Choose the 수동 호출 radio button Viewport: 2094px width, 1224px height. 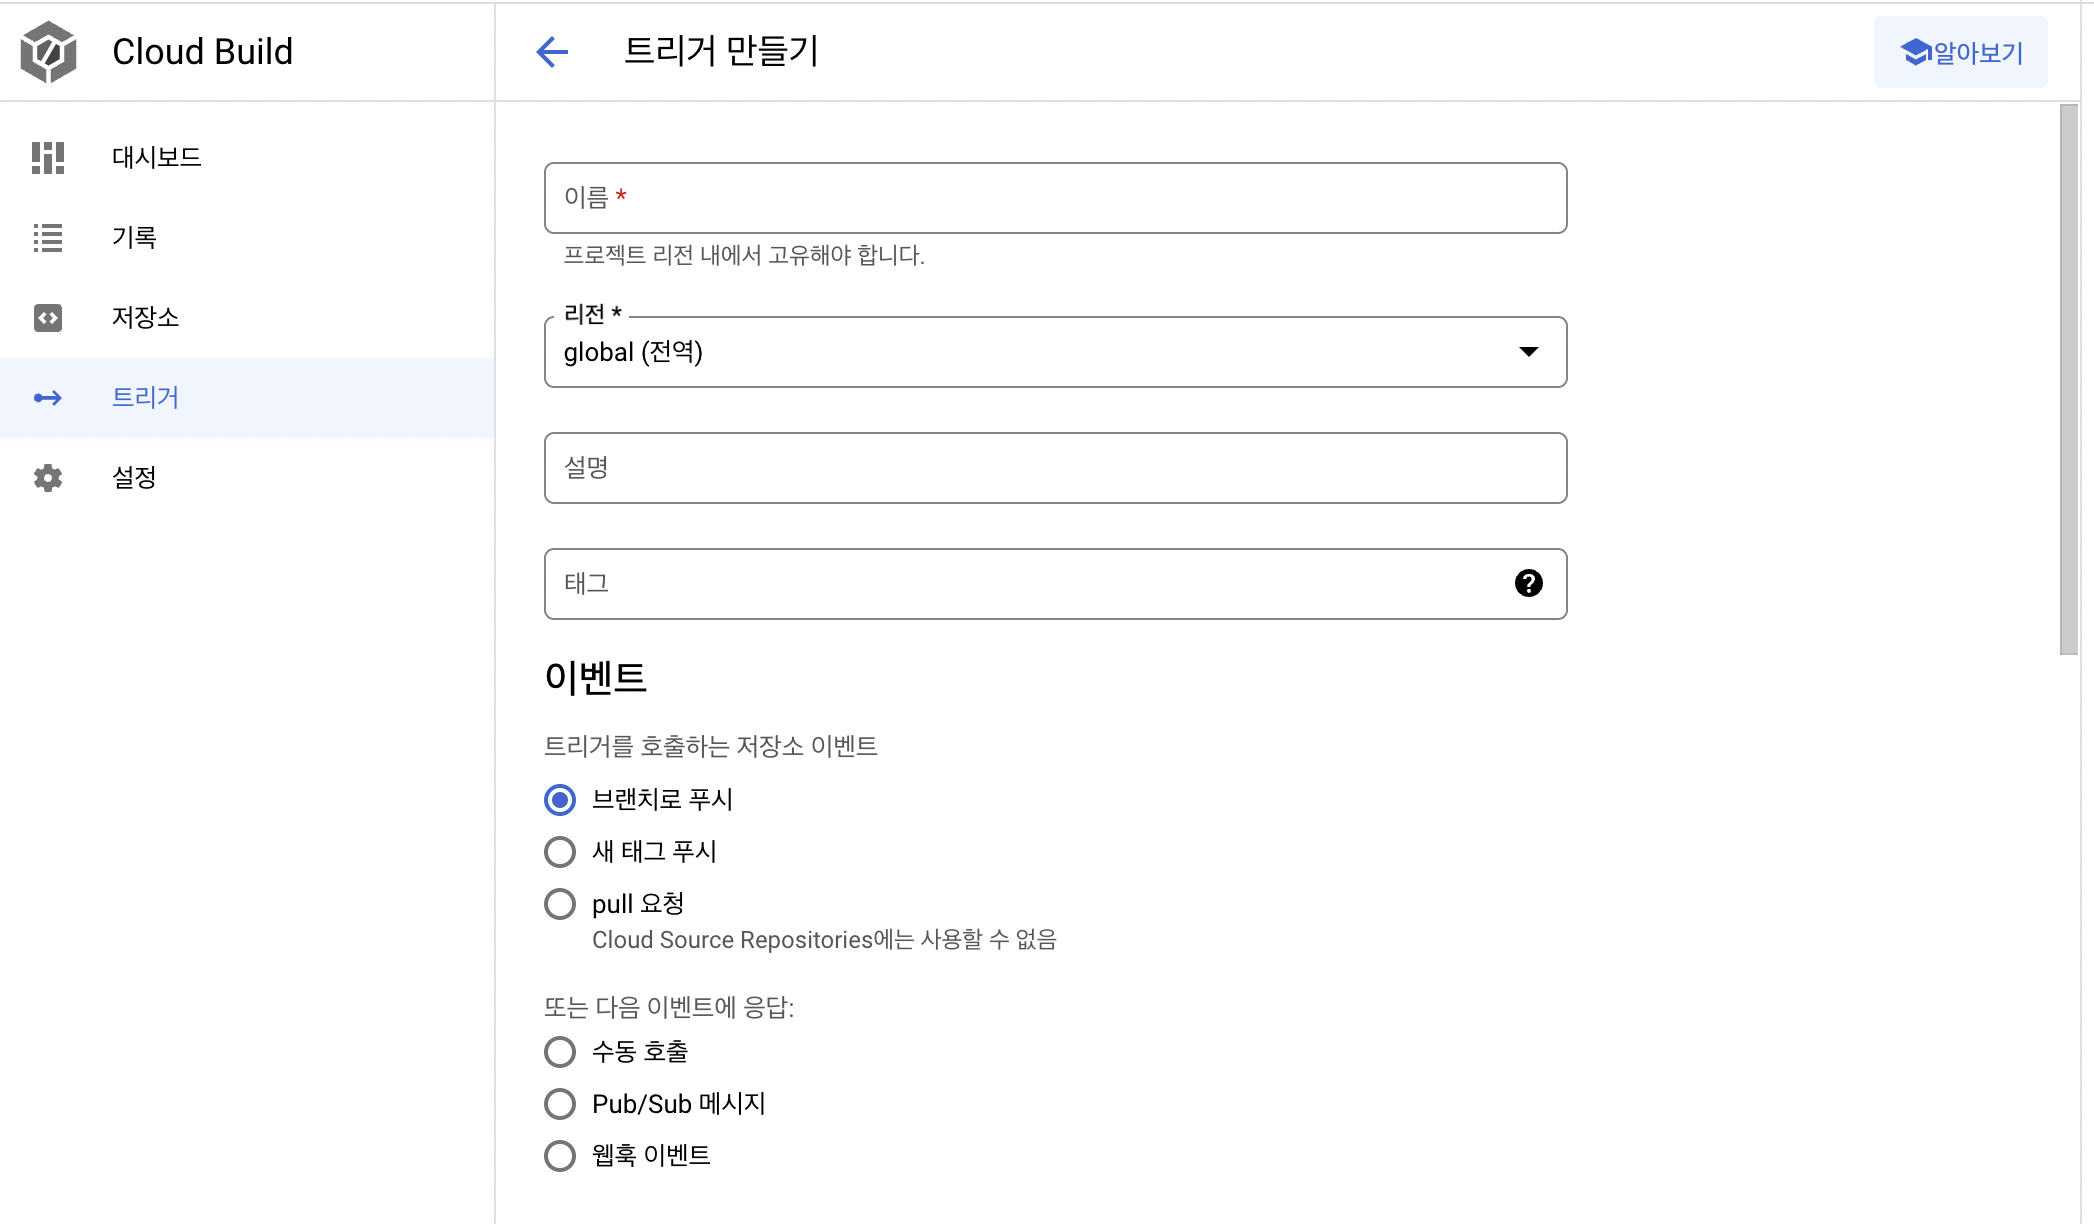(560, 1052)
